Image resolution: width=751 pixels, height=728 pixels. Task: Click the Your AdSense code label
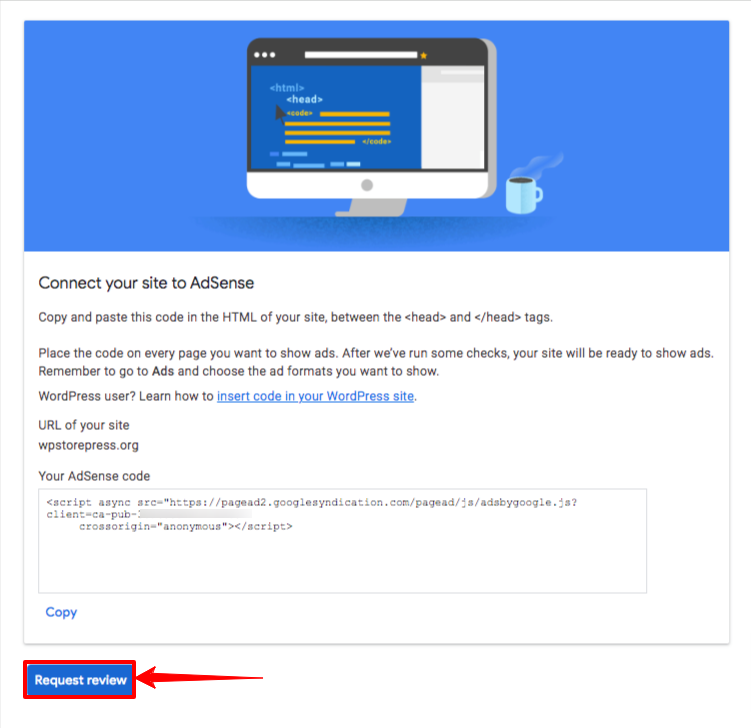coord(94,476)
